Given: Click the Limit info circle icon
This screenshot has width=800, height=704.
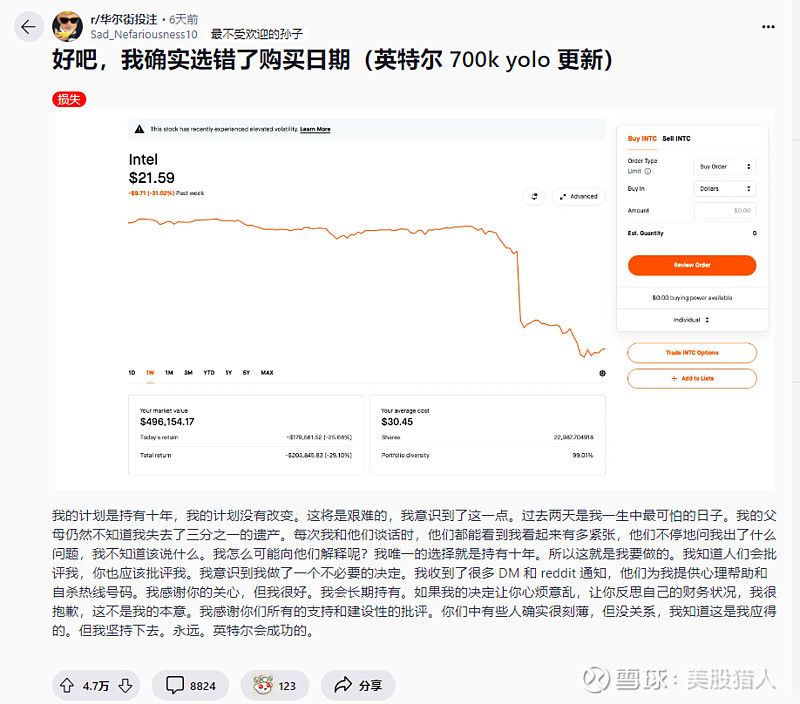Looking at the screenshot, I should tap(648, 171).
